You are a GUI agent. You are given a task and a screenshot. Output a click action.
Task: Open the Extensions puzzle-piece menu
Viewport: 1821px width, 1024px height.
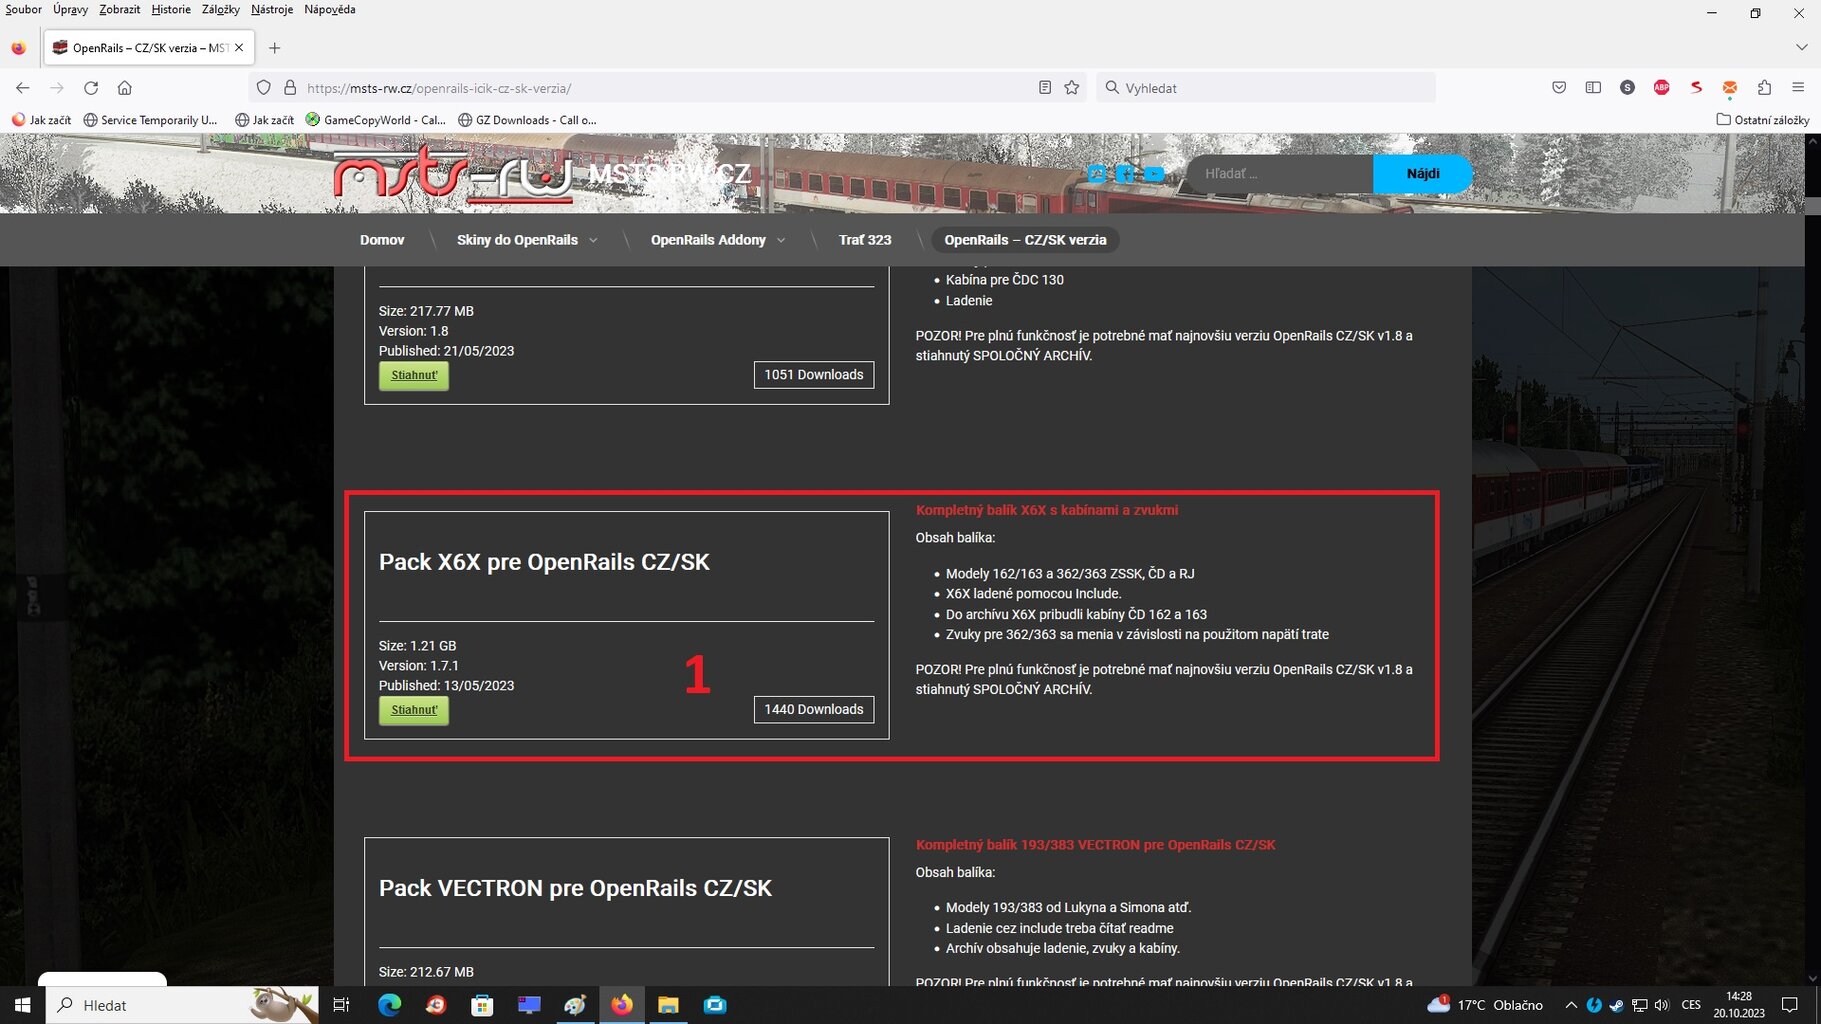pos(1764,88)
